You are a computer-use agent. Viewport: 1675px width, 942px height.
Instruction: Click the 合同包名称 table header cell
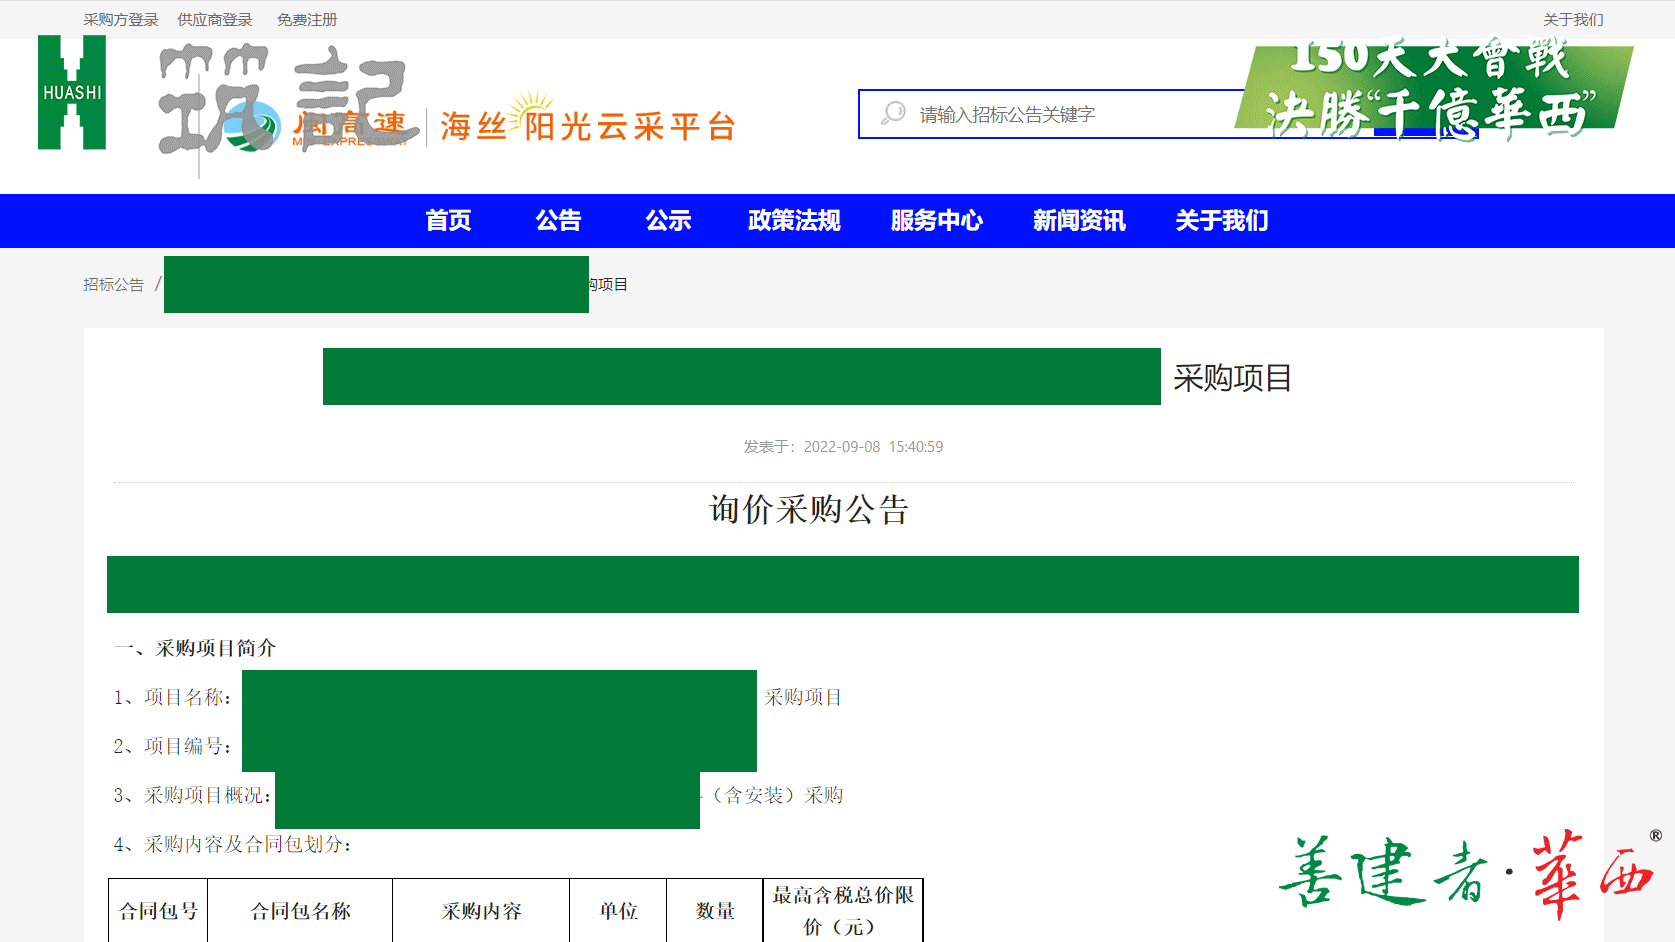click(x=300, y=911)
